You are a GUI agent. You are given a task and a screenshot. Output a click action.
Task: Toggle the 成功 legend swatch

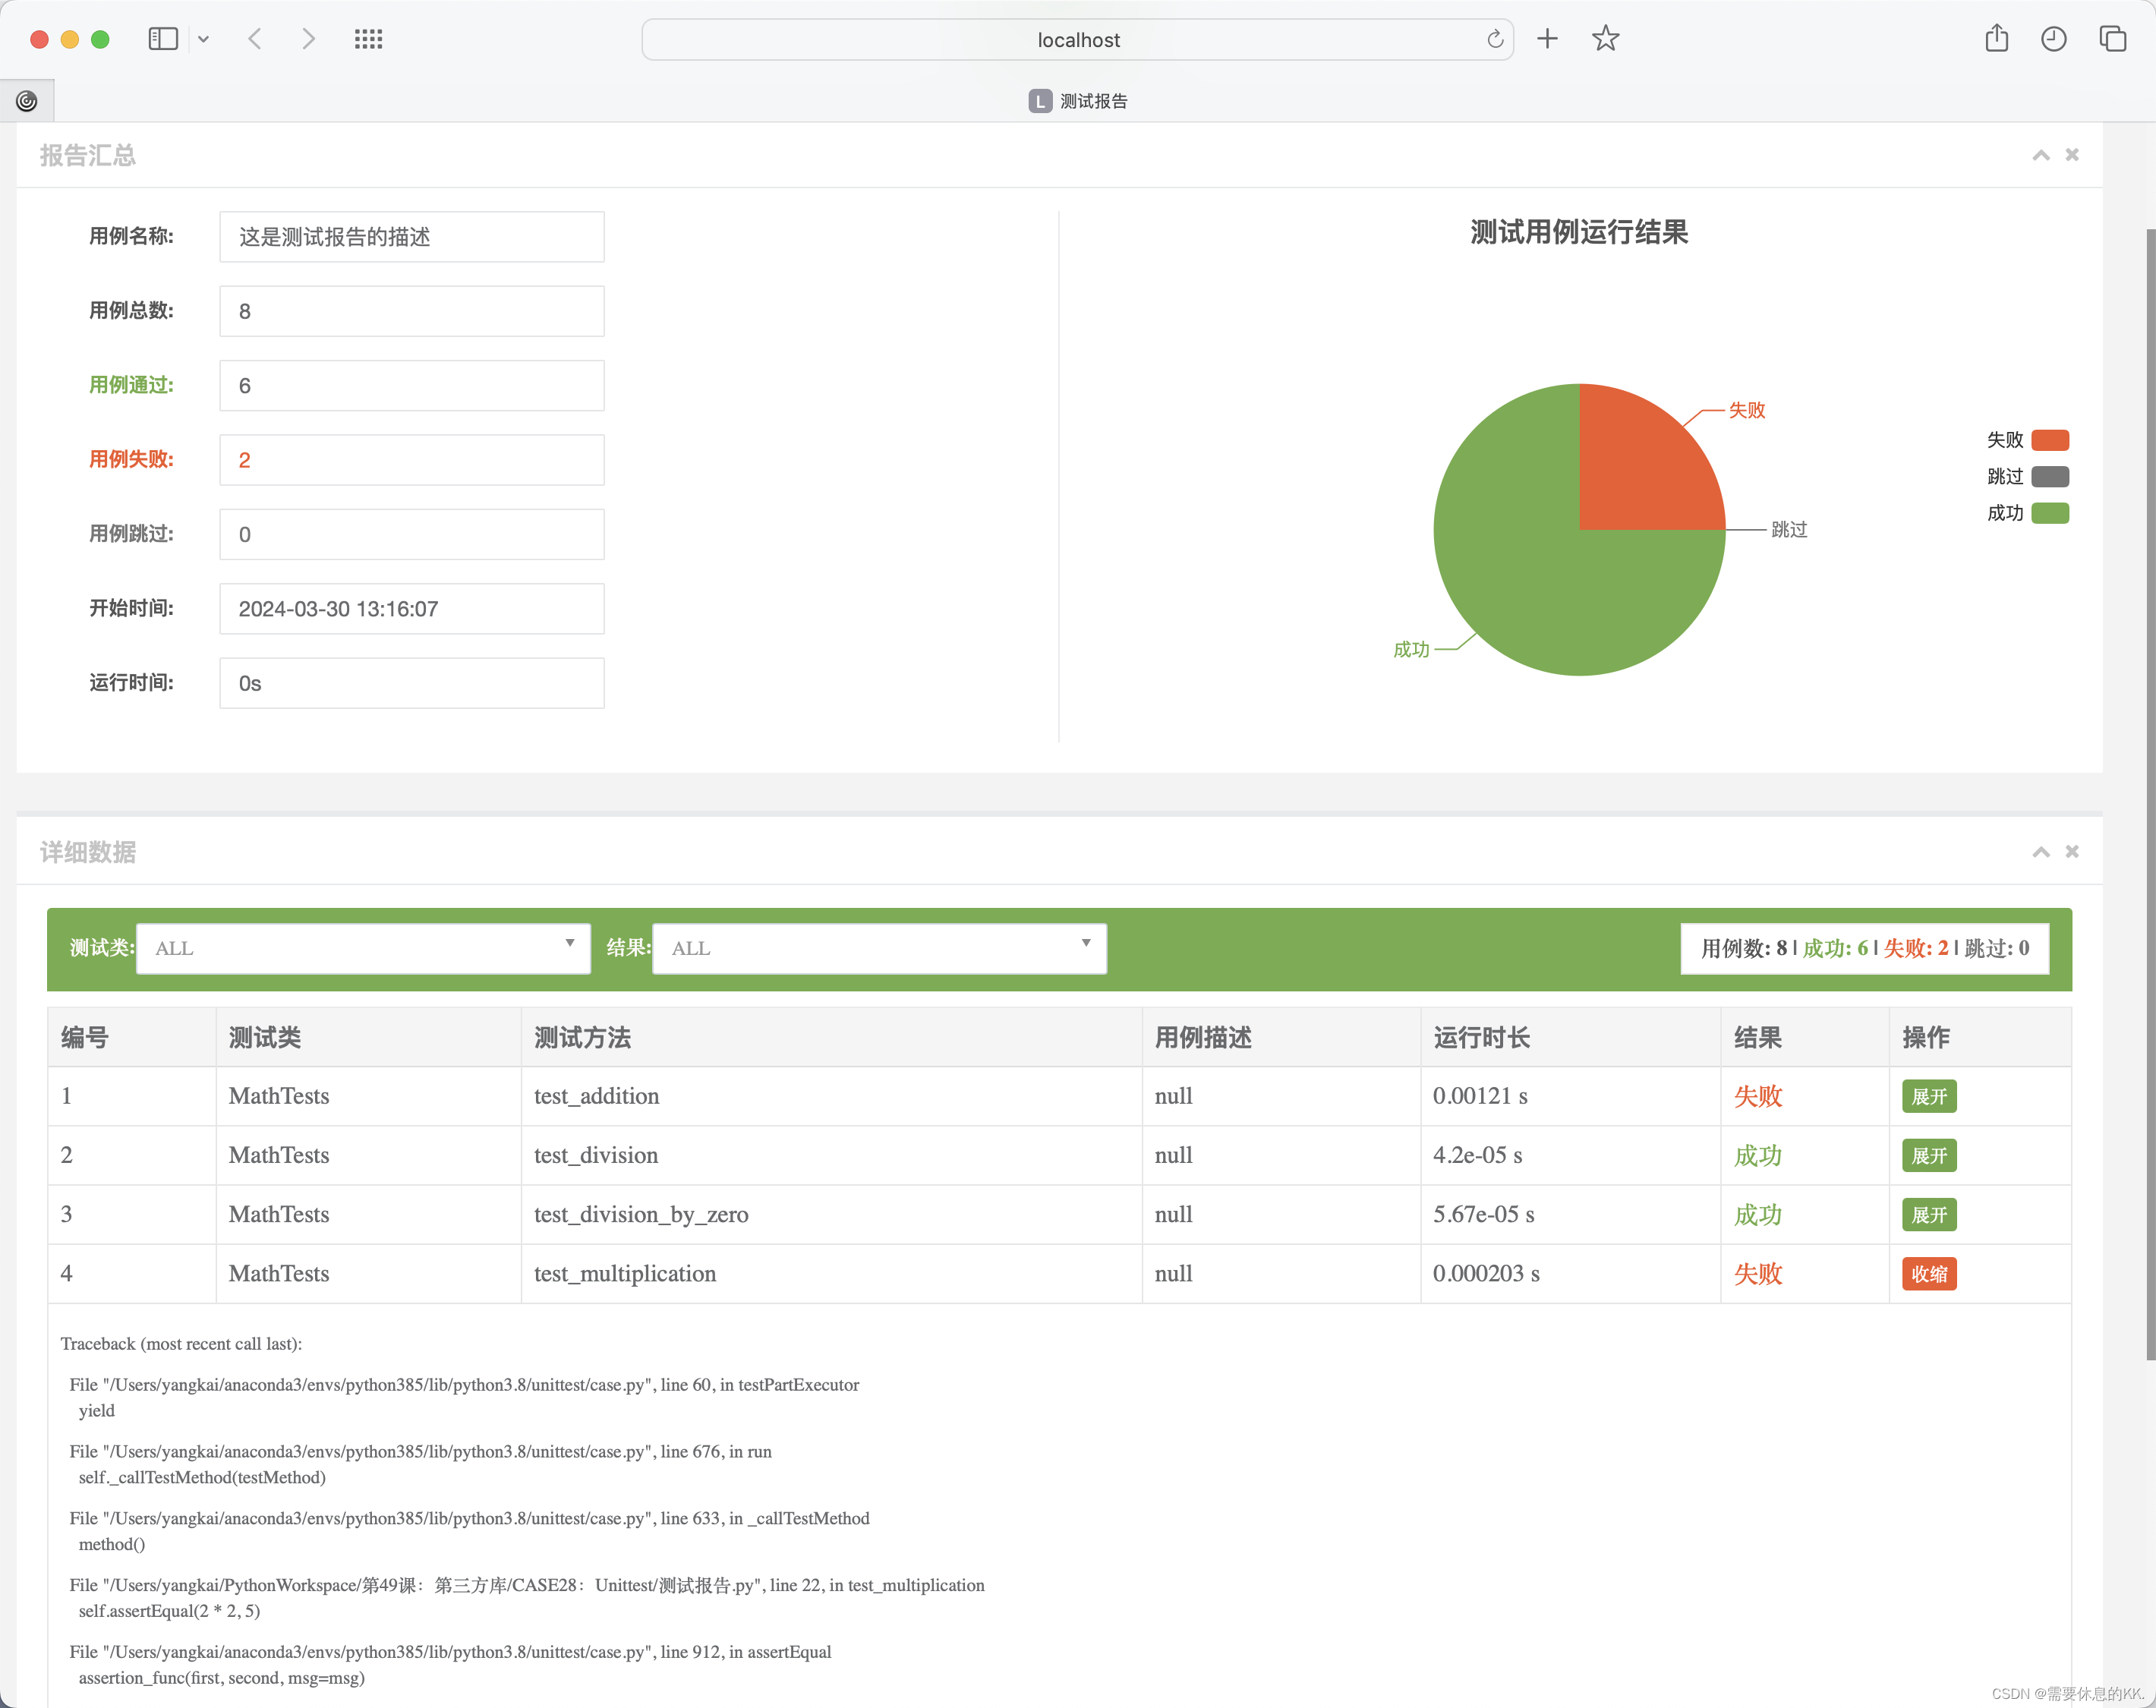click(x=2050, y=513)
